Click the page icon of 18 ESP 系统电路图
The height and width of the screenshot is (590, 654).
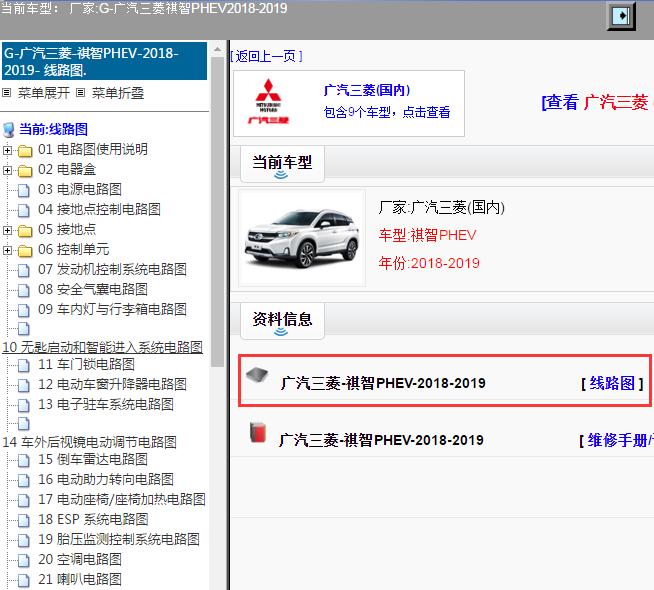point(24,520)
